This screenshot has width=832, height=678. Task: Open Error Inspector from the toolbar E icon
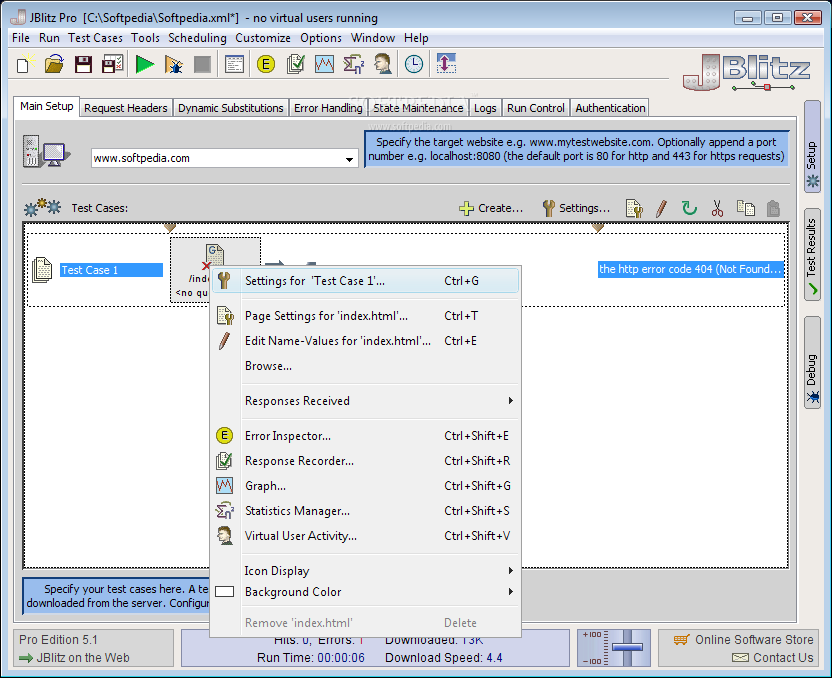click(x=265, y=64)
